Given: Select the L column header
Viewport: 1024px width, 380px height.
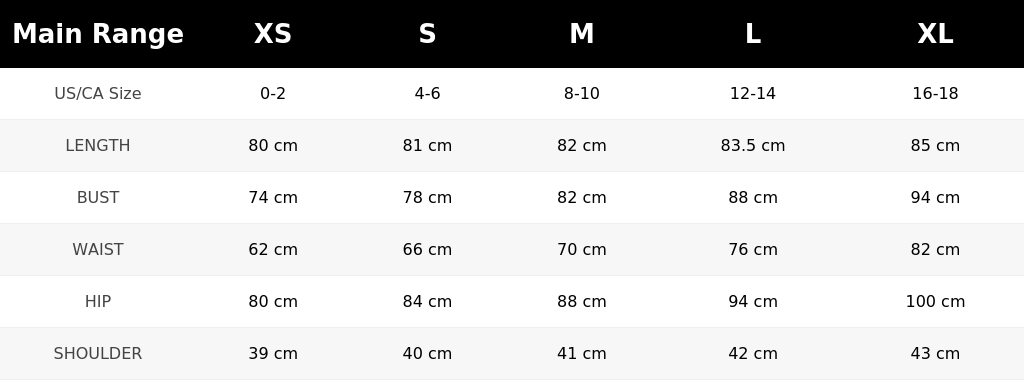Looking at the screenshot, I should pyautogui.click(x=753, y=34).
